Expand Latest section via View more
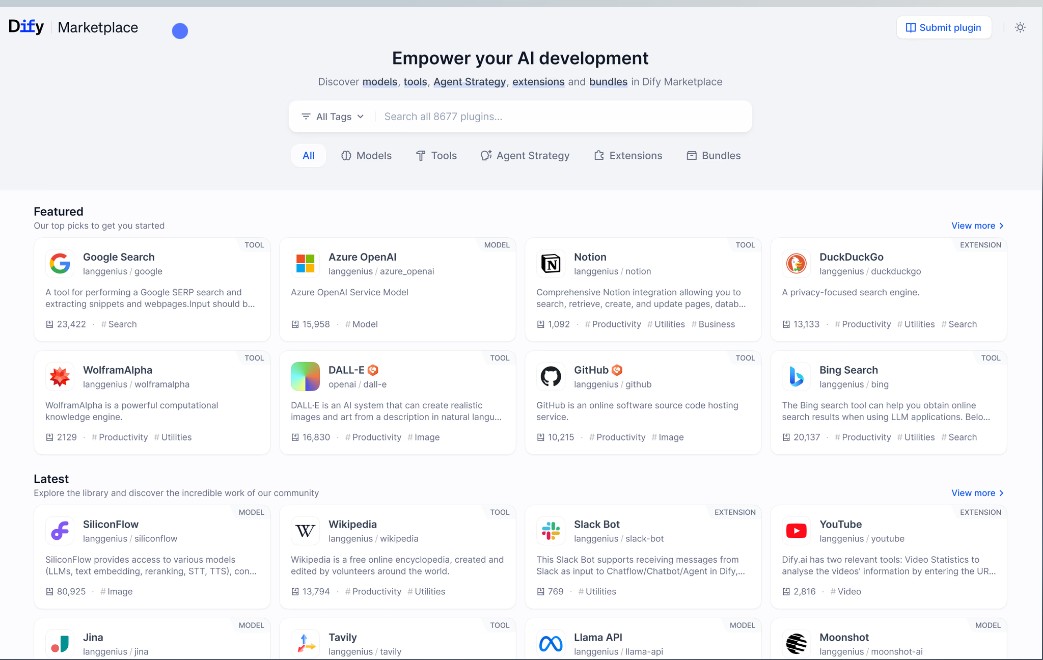 (977, 493)
